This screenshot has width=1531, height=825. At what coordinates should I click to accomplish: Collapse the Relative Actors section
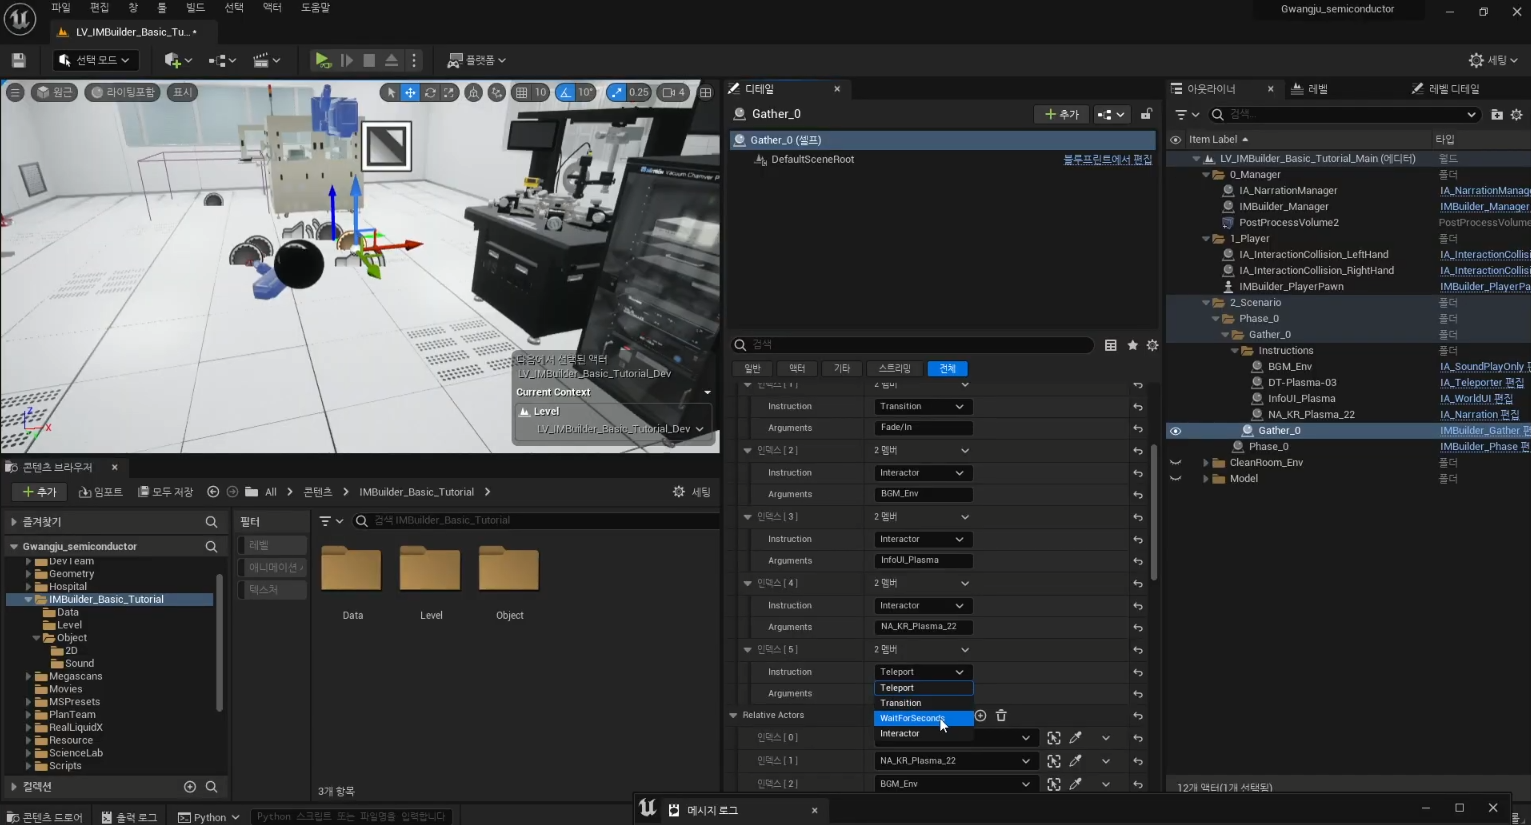[733, 715]
